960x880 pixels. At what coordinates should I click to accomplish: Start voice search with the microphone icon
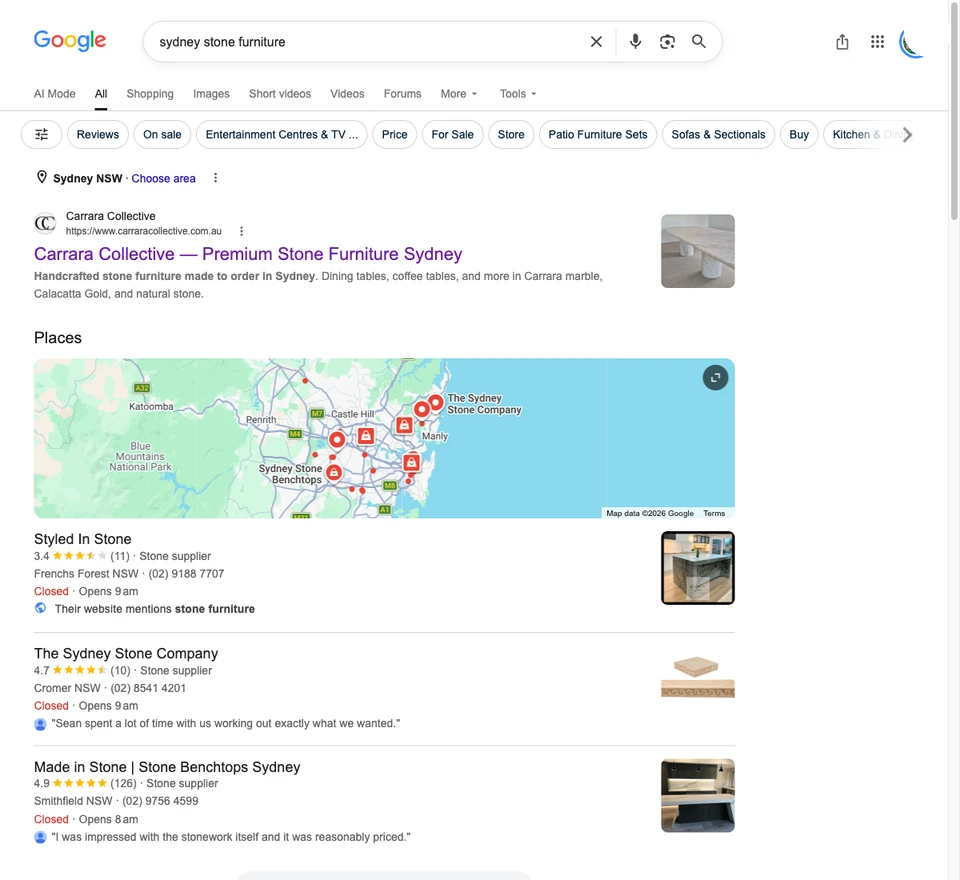(636, 42)
